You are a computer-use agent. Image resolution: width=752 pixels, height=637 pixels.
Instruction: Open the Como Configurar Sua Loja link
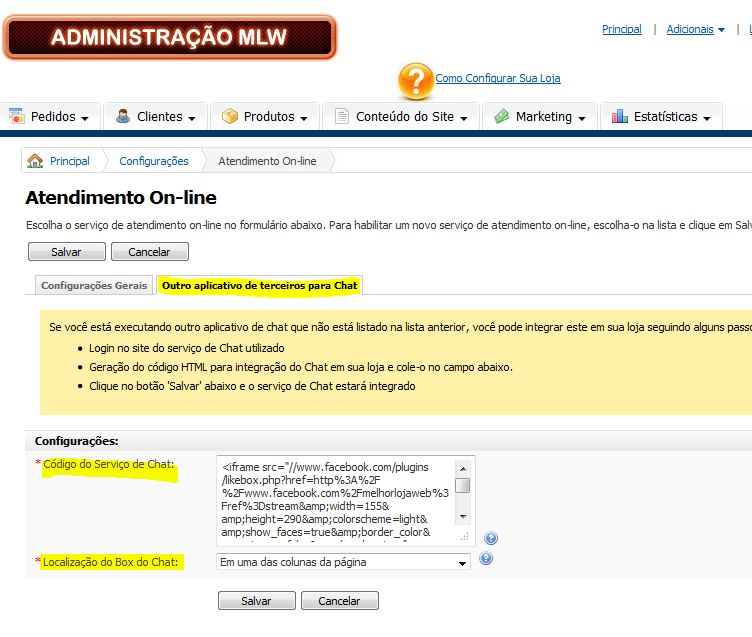click(x=498, y=78)
